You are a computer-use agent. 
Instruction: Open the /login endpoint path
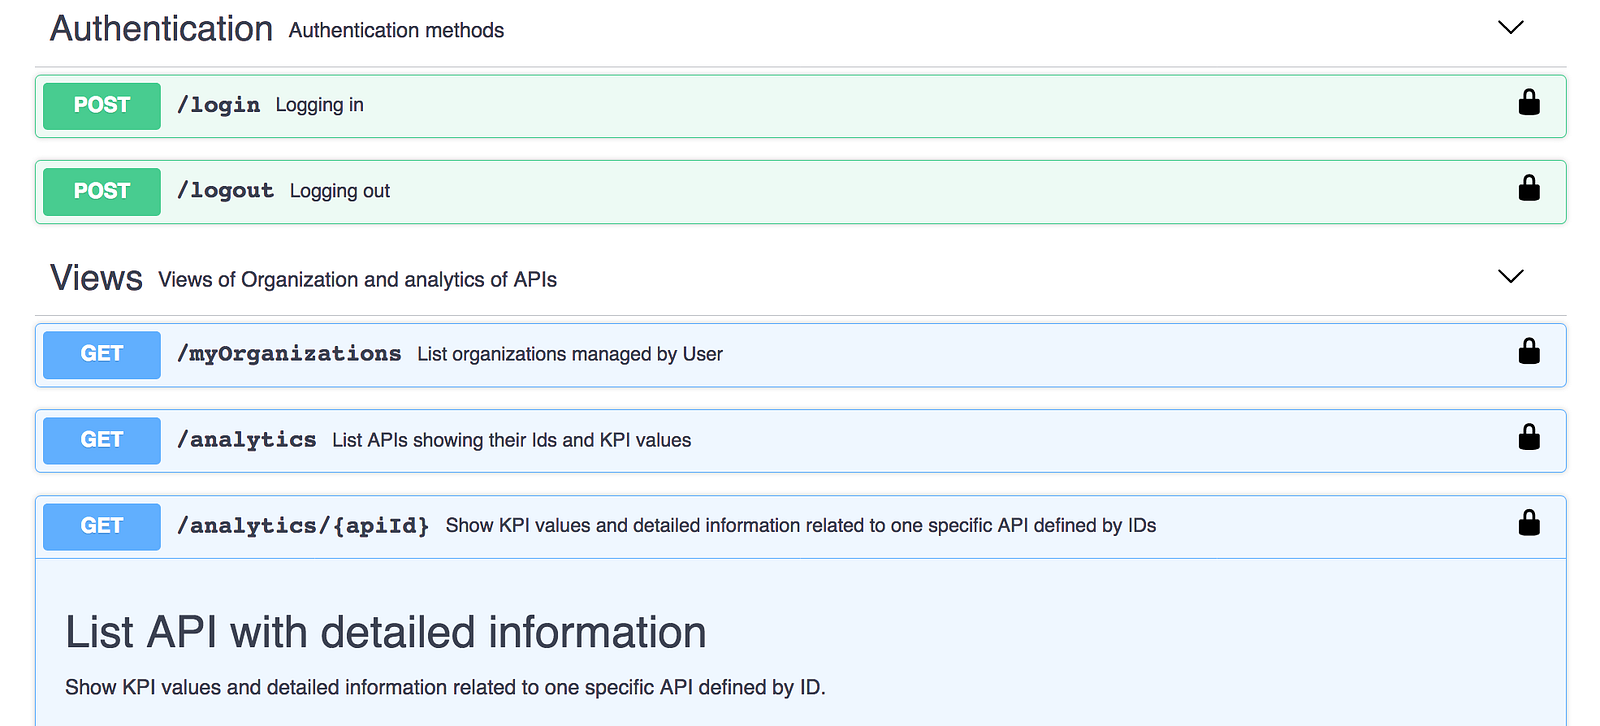(218, 105)
